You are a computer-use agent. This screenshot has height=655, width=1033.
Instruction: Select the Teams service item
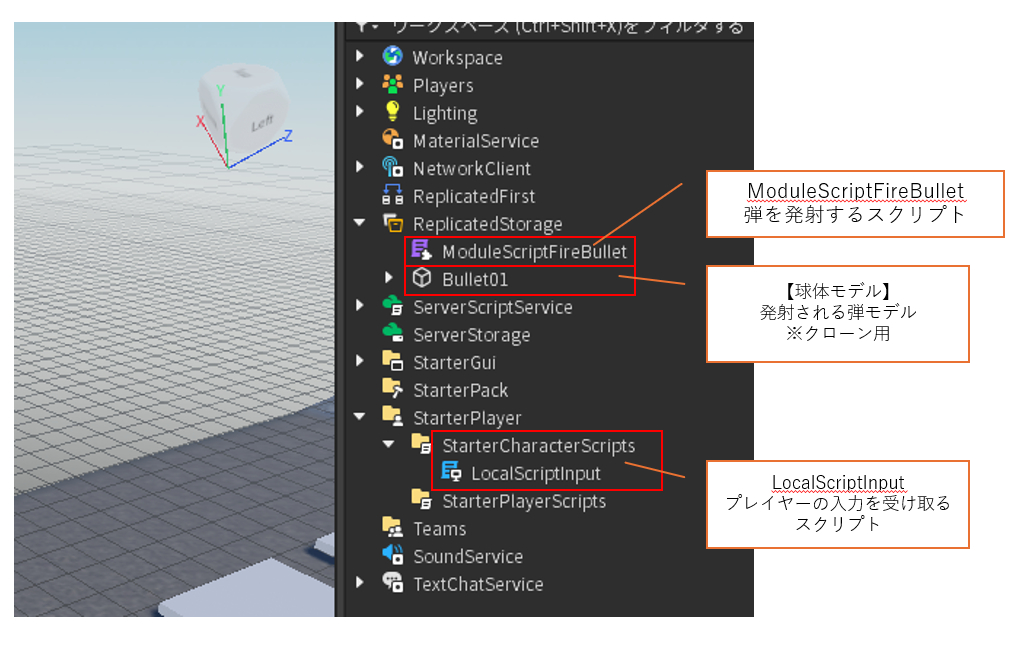click(x=439, y=528)
